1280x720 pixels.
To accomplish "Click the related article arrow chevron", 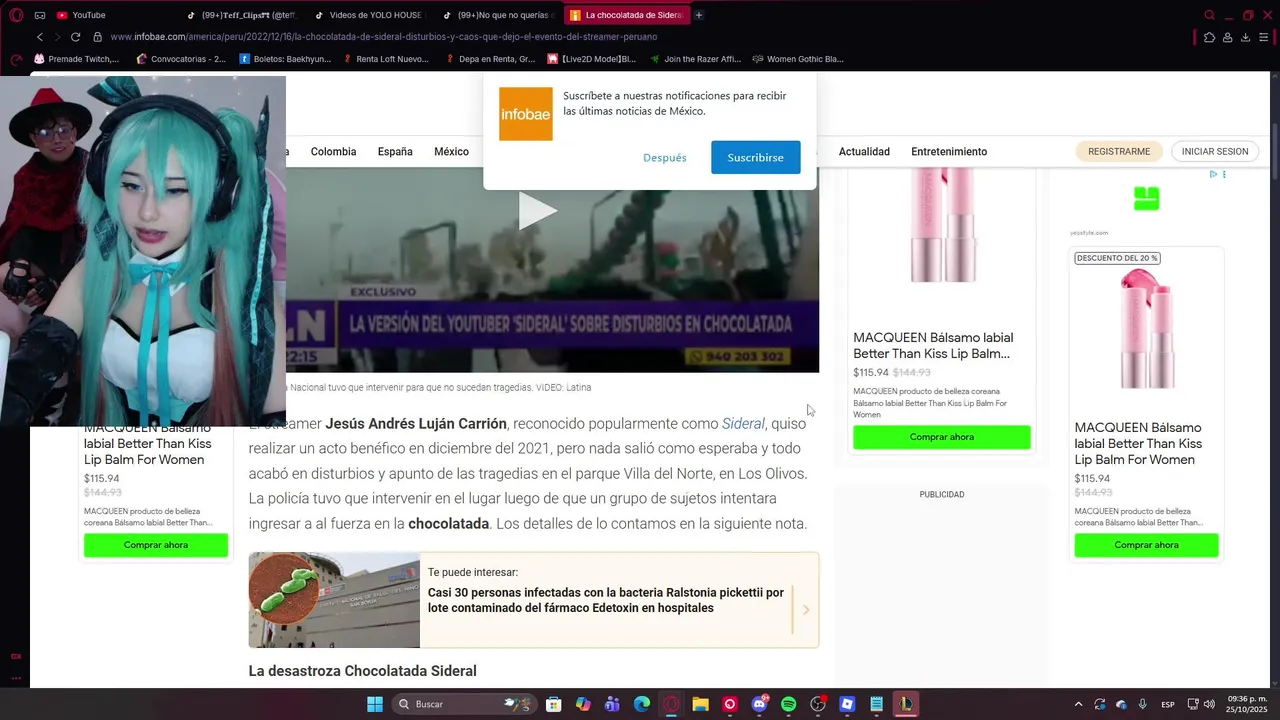I will [806, 610].
